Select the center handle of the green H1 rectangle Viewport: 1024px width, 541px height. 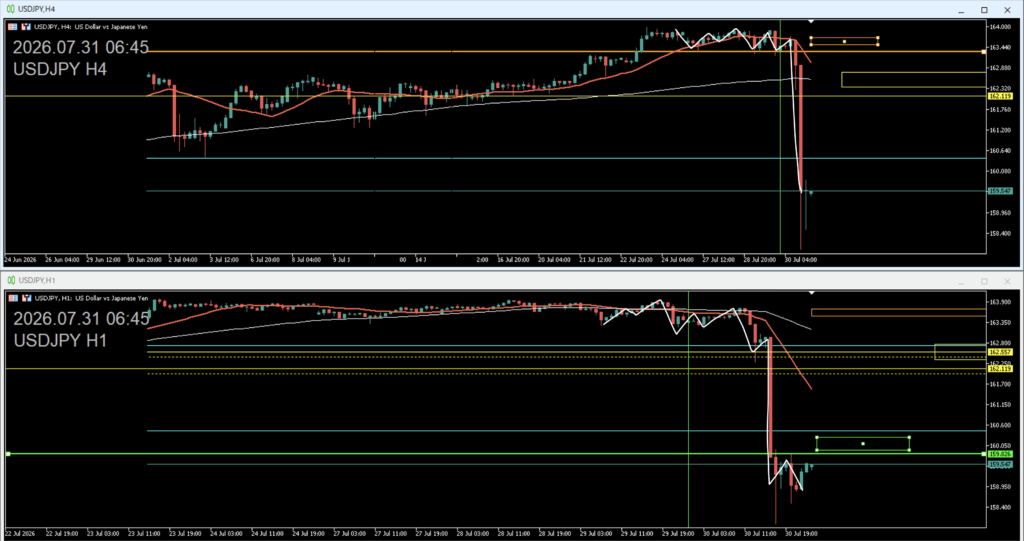(863, 444)
